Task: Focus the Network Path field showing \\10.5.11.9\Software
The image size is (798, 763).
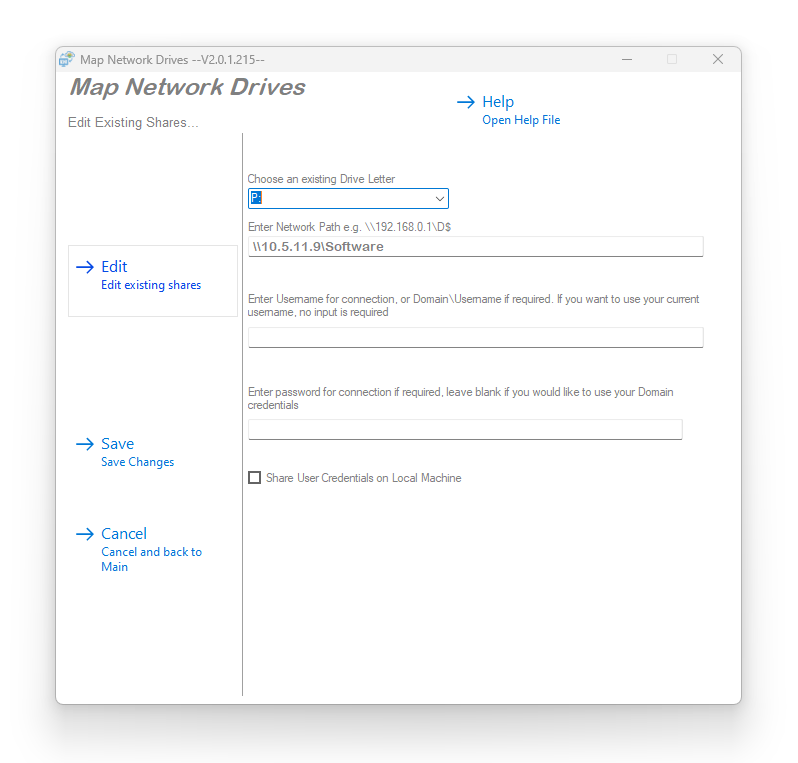Action: click(475, 246)
